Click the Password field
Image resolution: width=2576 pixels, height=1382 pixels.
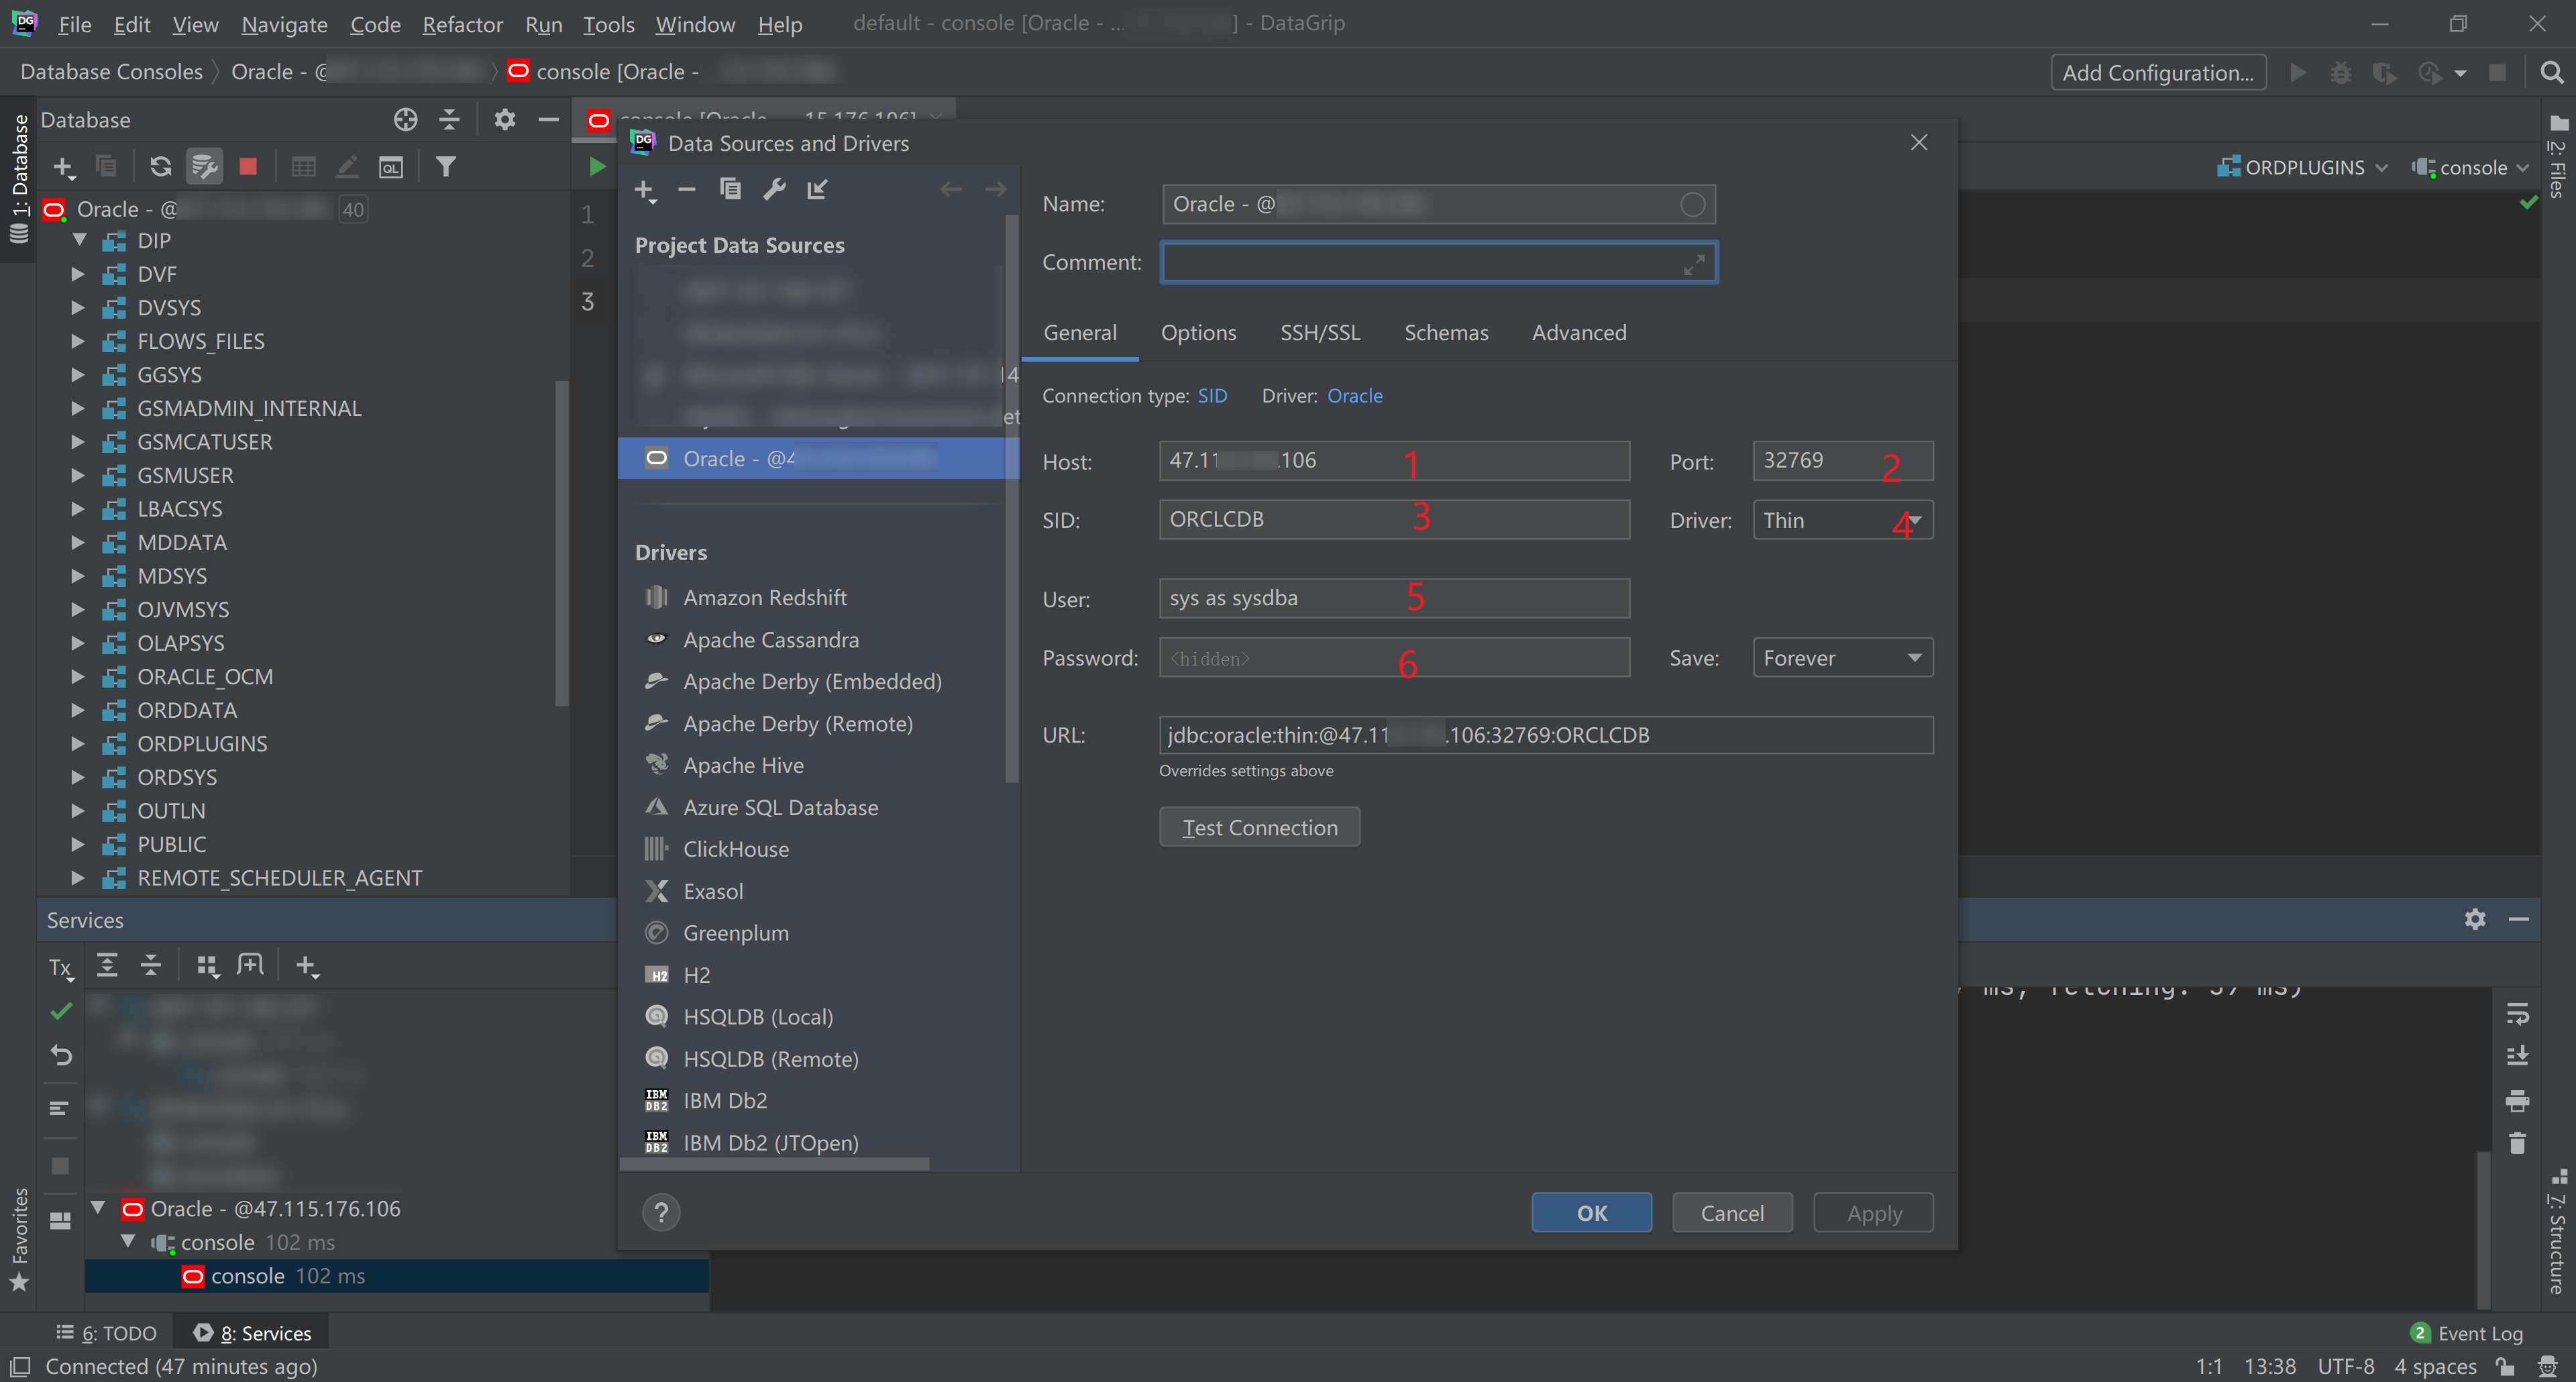click(x=1394, y=658)
